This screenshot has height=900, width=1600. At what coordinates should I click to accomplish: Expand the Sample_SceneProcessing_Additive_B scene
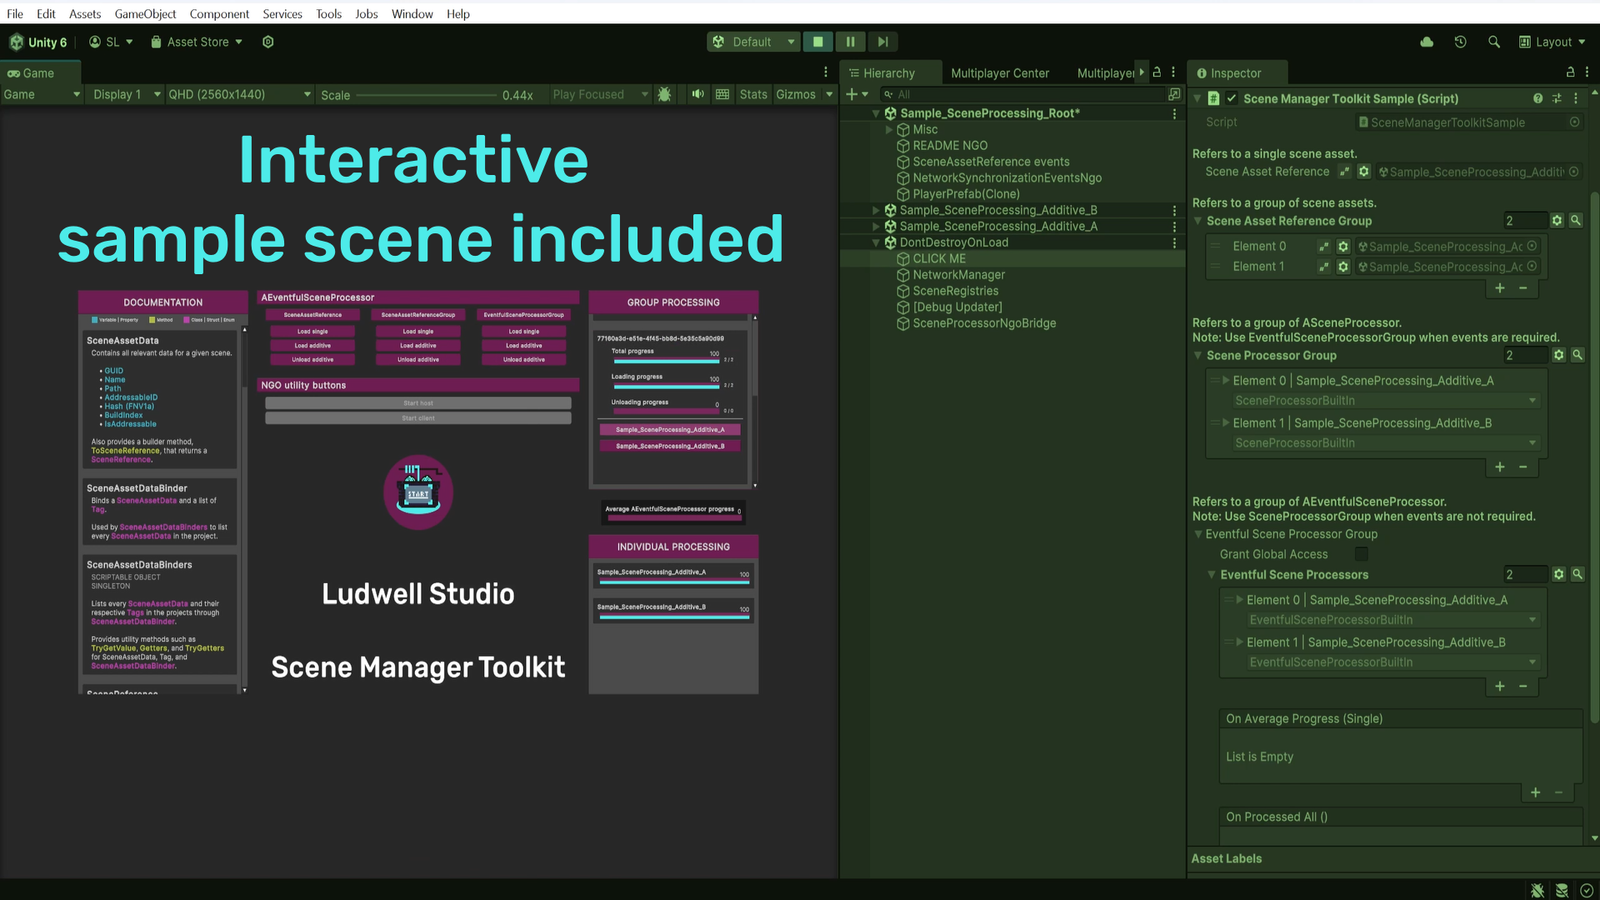coord(876,210)
